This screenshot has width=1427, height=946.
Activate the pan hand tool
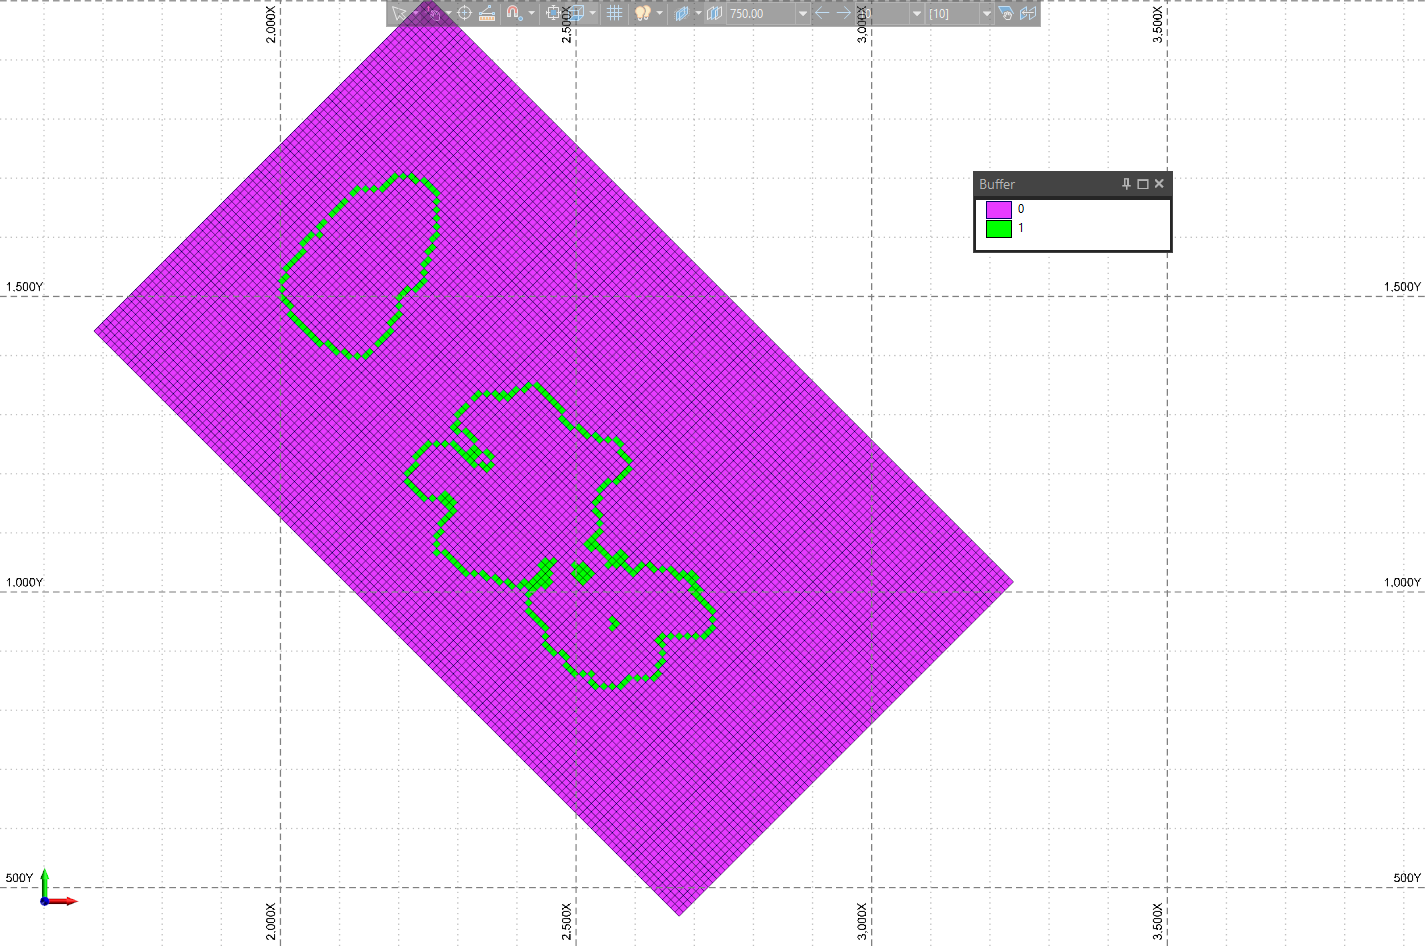[x=432, y=13]
